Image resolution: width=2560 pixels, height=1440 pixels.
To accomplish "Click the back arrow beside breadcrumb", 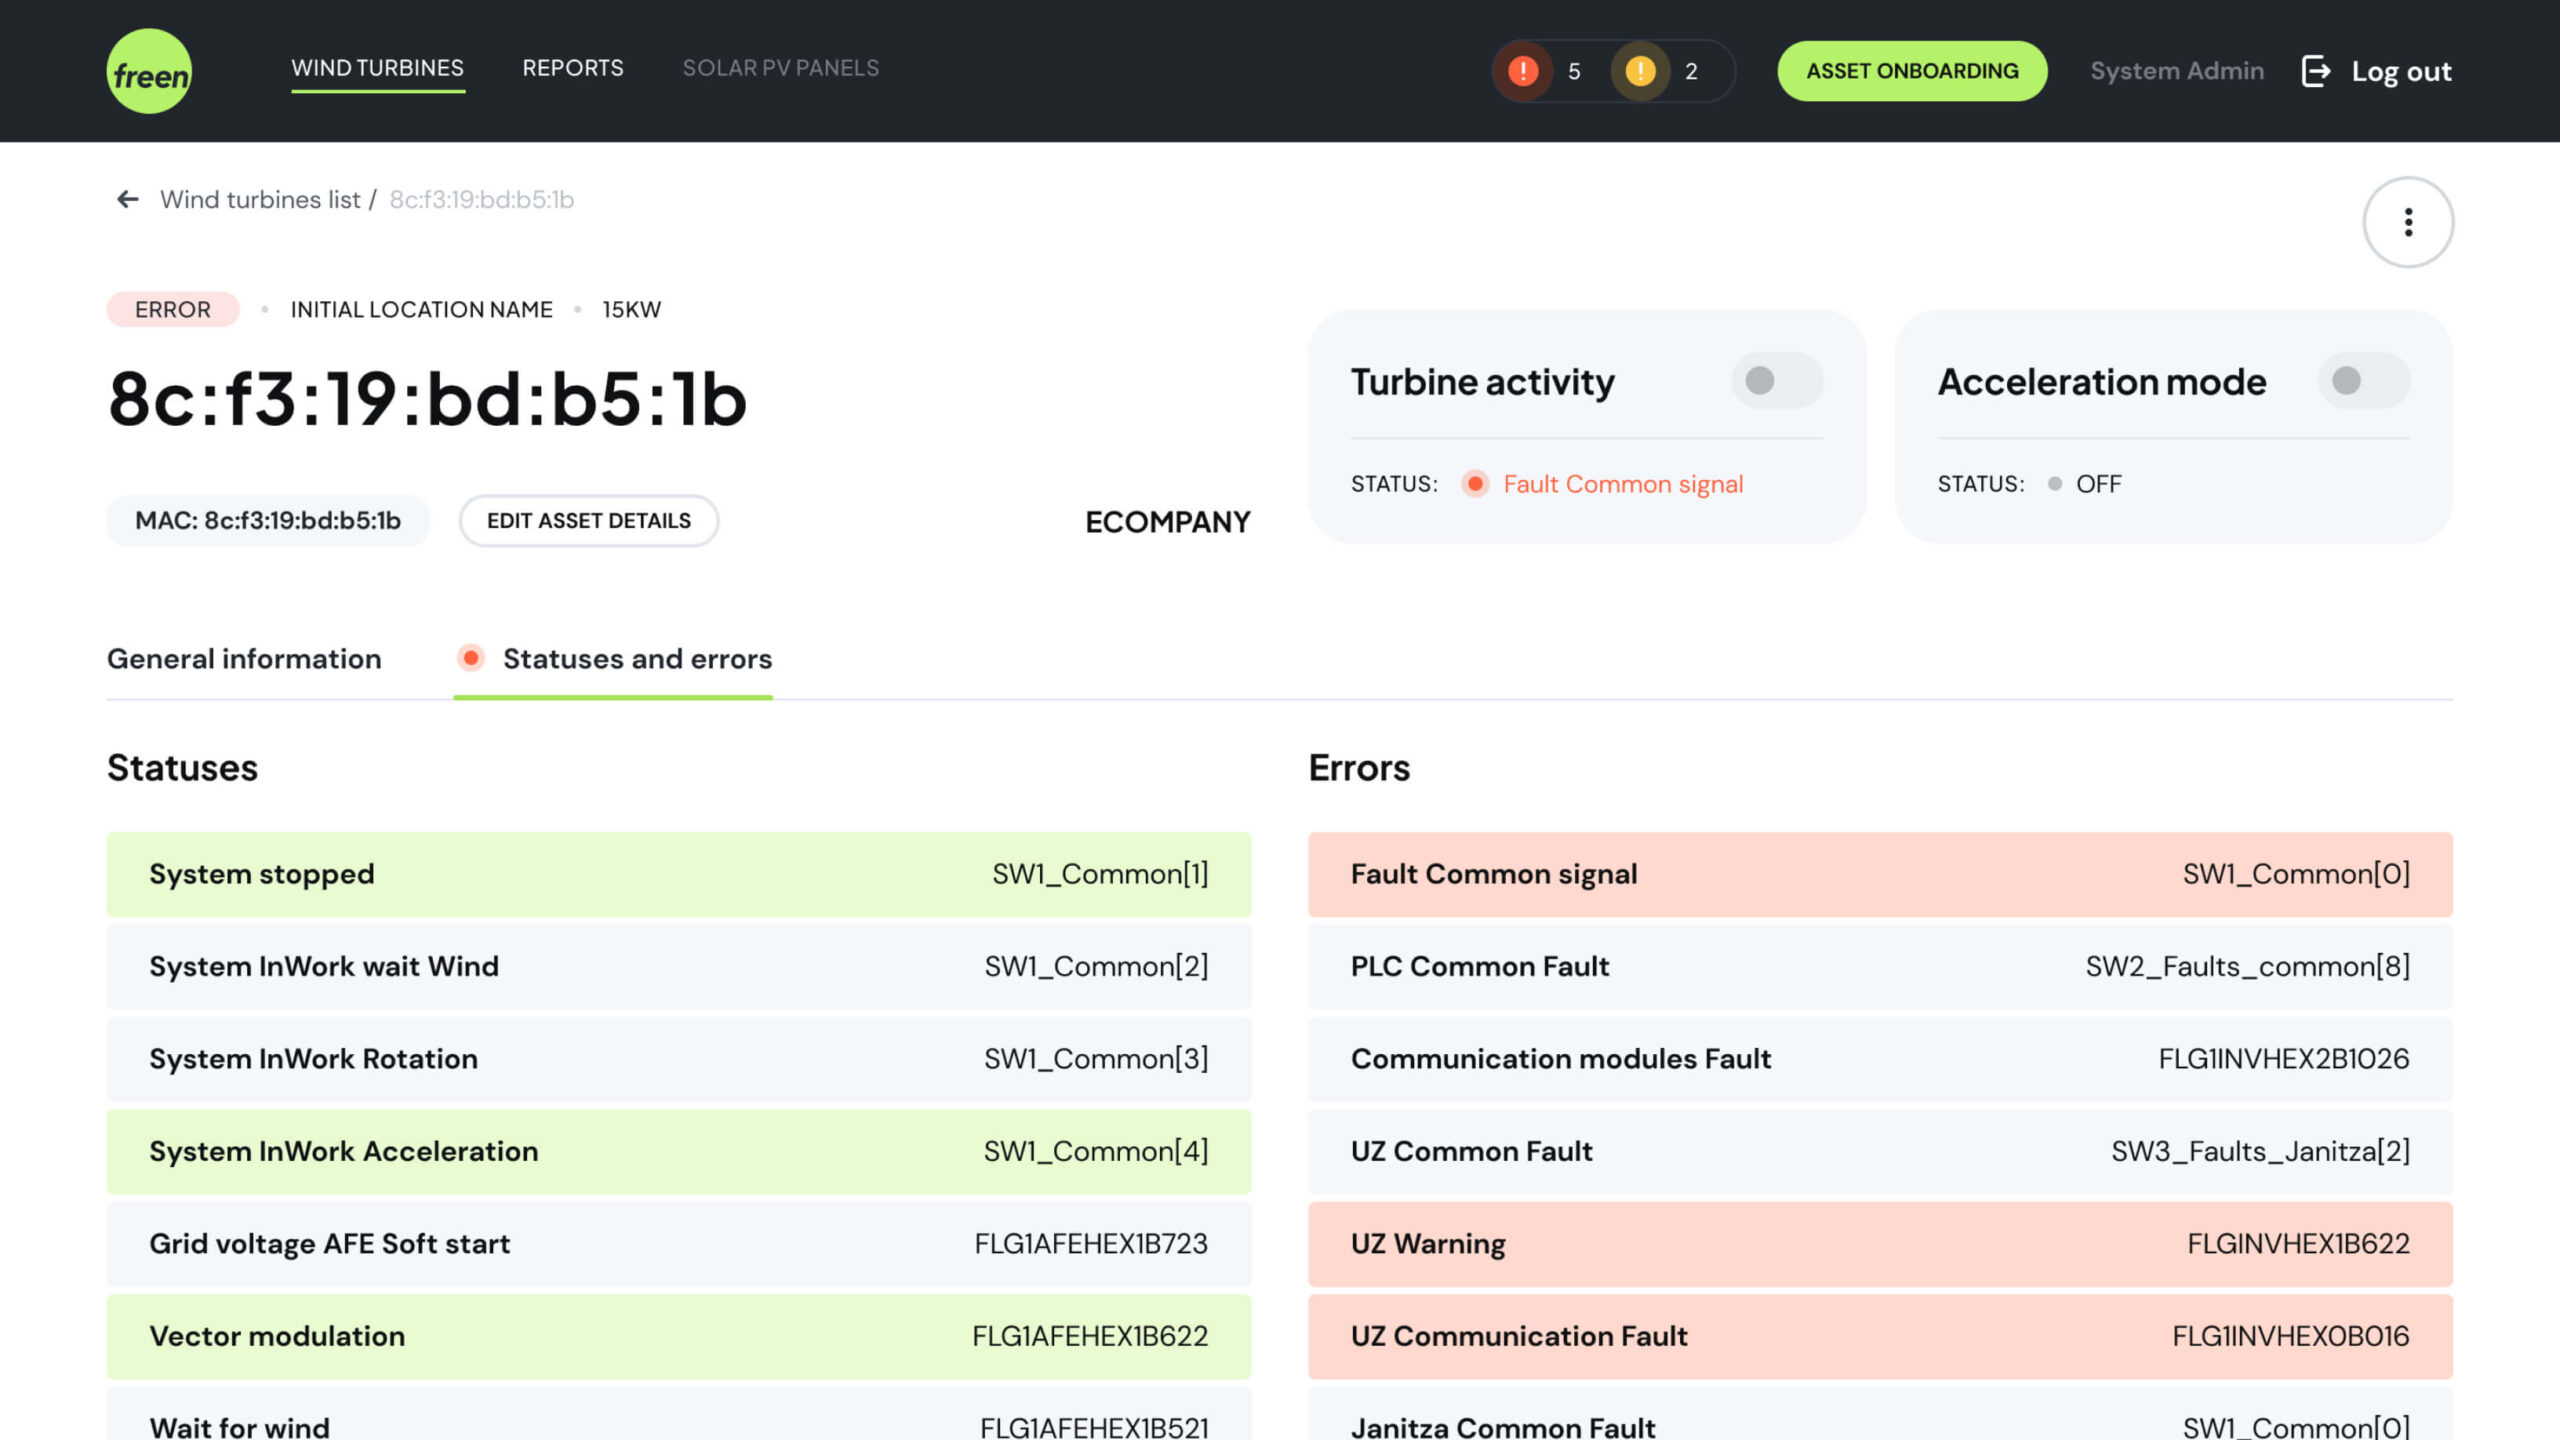I will pos(127,199).
